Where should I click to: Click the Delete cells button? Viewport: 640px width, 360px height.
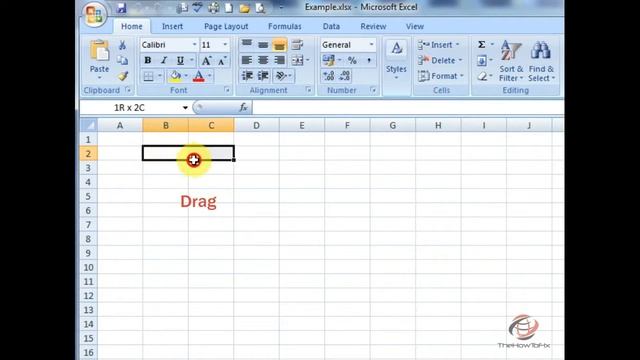pyautogui.click(x=440, y=60)
